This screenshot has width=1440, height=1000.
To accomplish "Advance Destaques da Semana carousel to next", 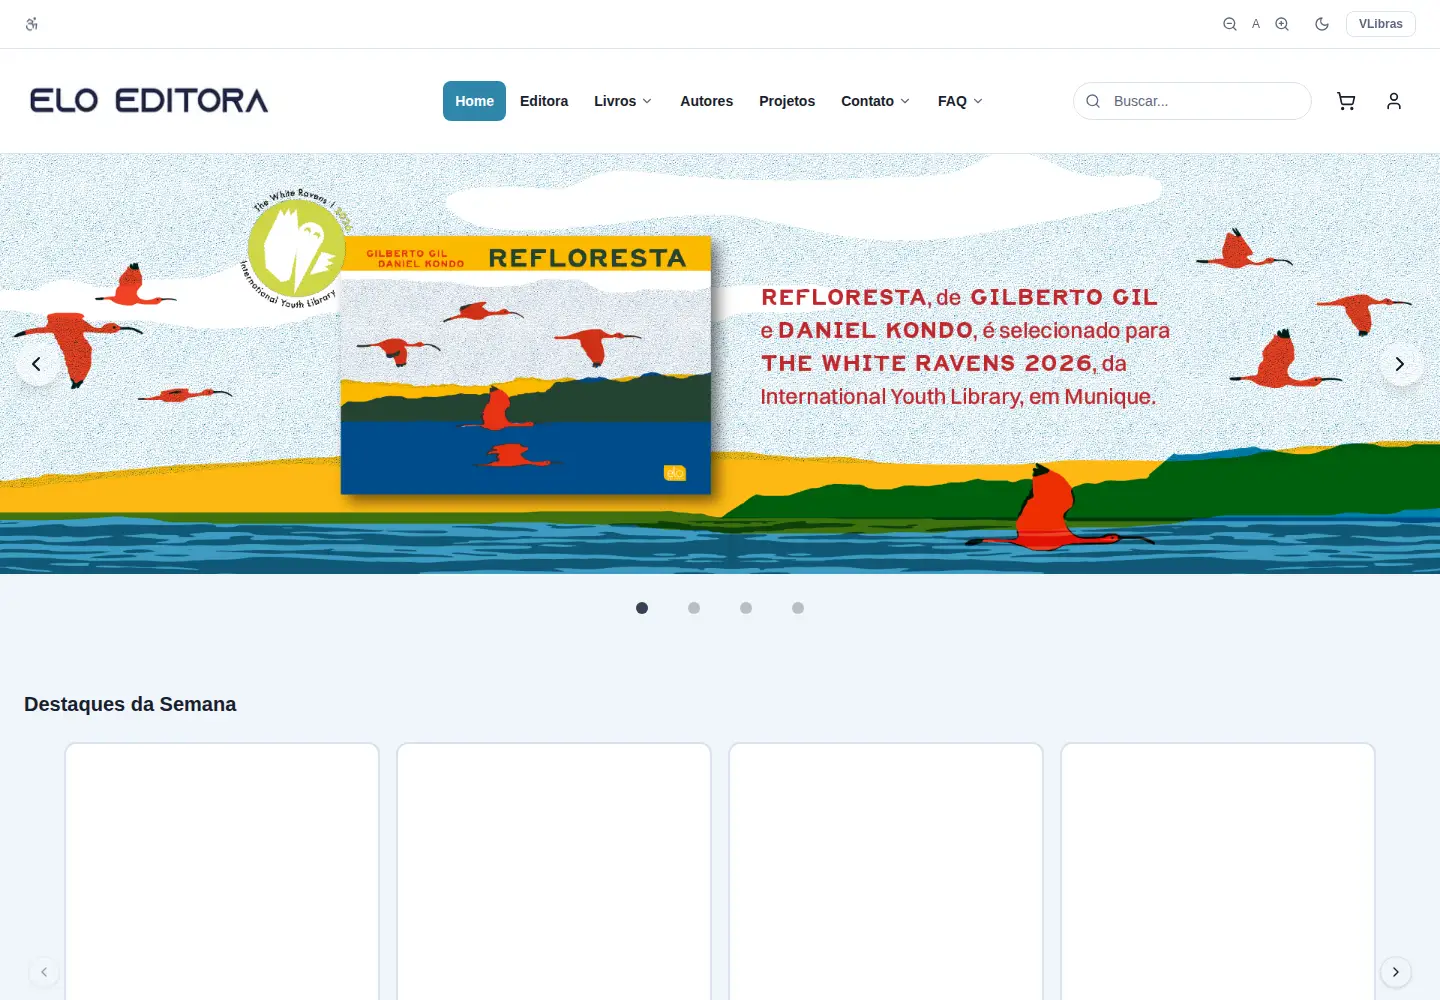I will (x=1396, y=972).
